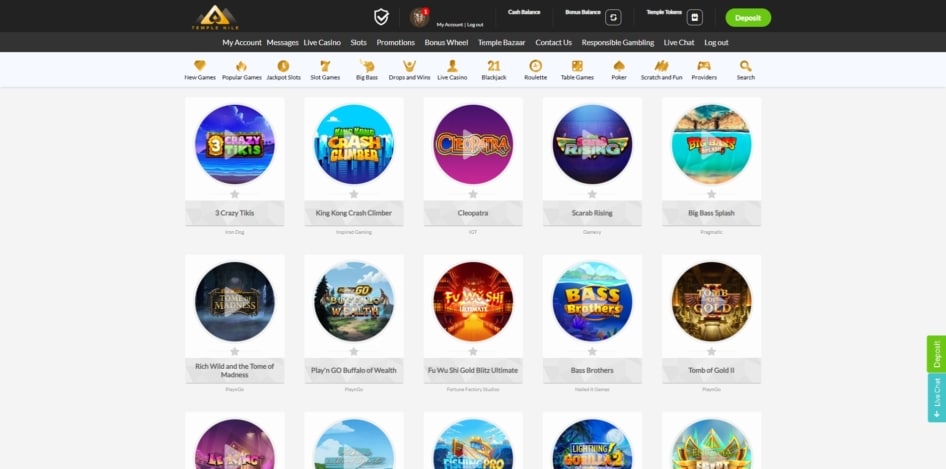Open Temple Bazaar from the navigation menu
This screenshot has width=946, height=469.
(x=501, y=43)
